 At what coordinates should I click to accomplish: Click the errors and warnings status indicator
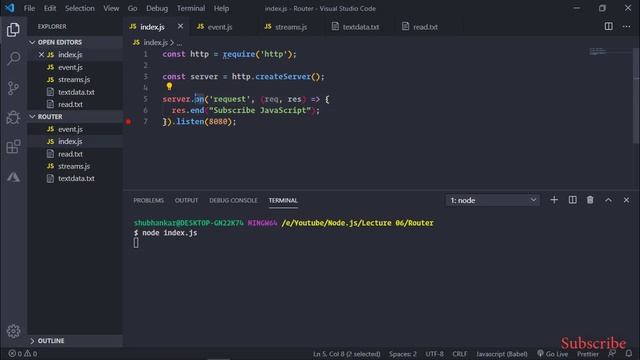[23, 353]
